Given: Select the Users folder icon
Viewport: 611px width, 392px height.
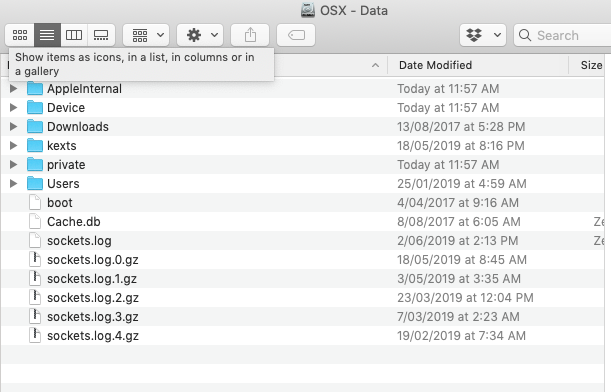Looking at the screenshot, I should click(x=35, y=184).
